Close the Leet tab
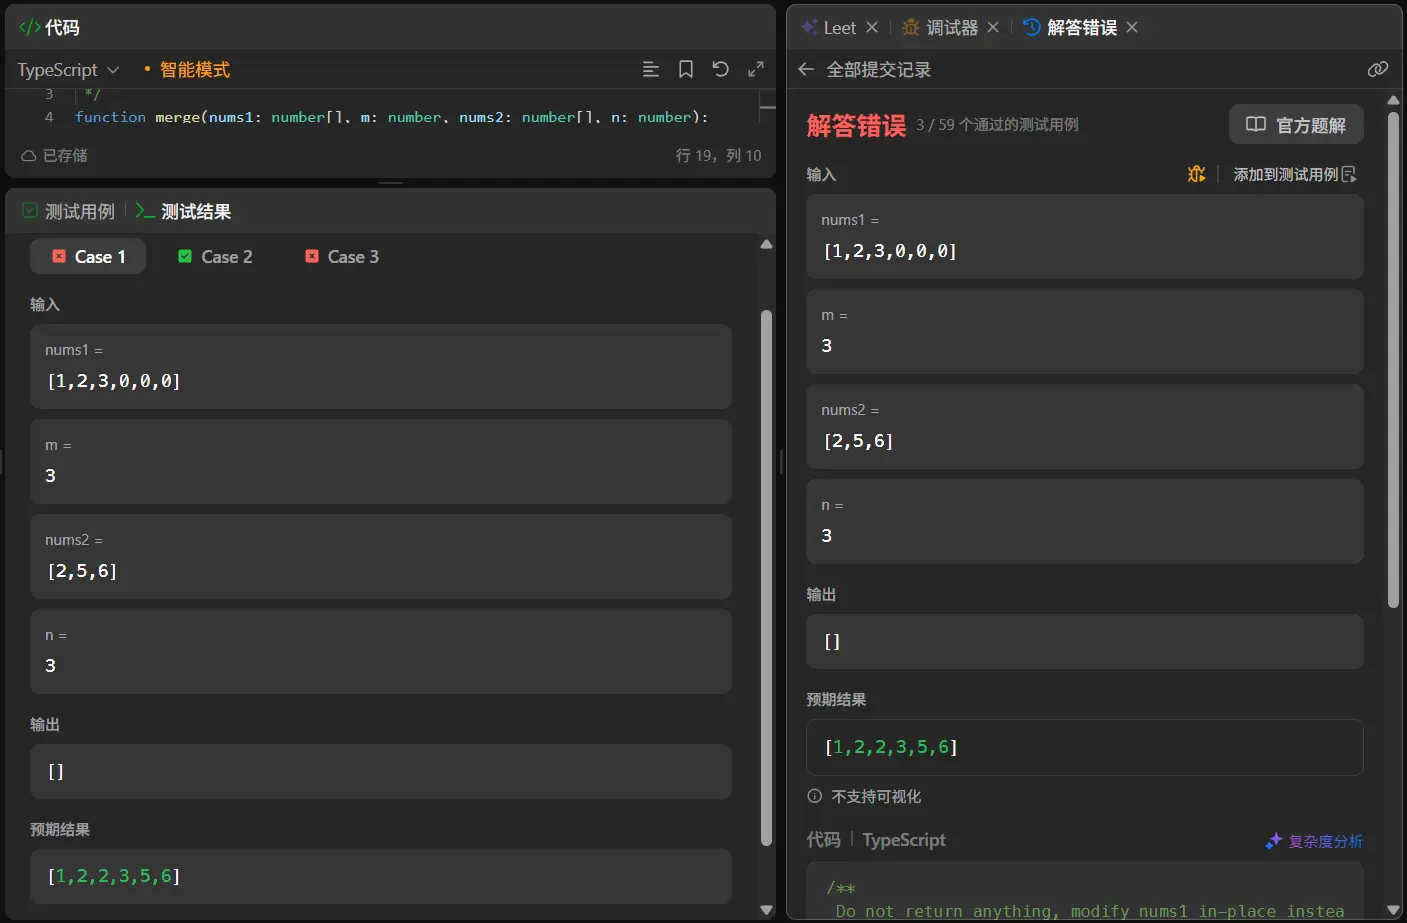The height and width of the screenshot is (923, 1407). (872, 28)
